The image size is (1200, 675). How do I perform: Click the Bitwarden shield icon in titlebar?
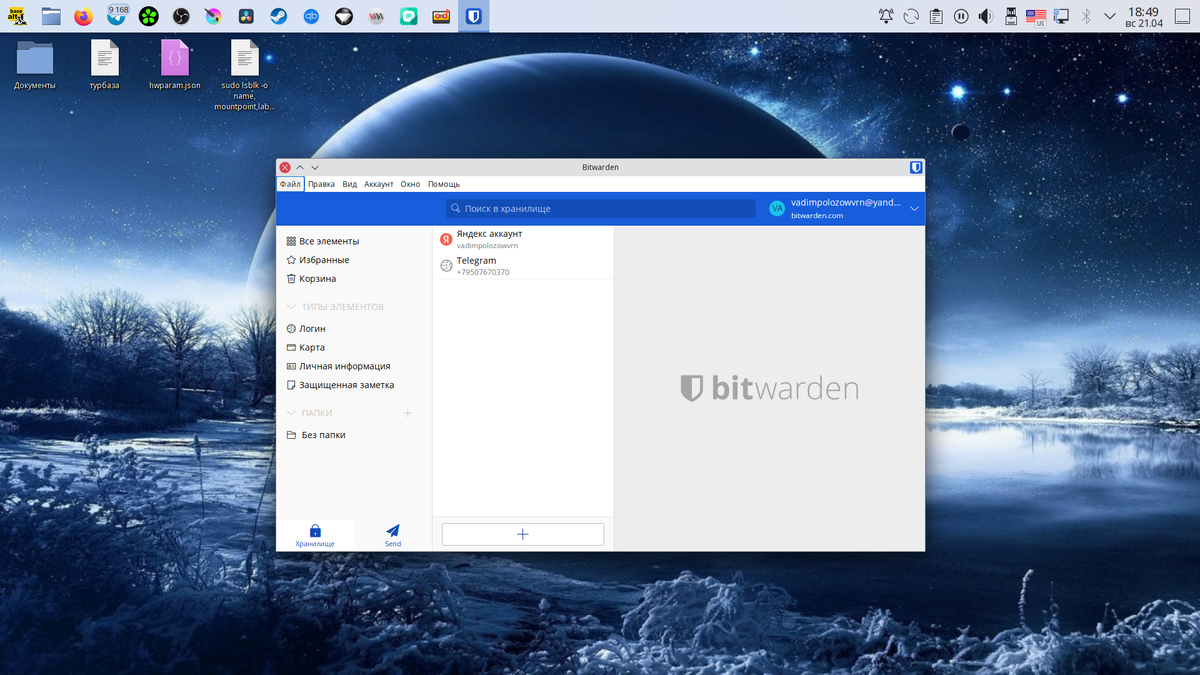coord(915,167)
